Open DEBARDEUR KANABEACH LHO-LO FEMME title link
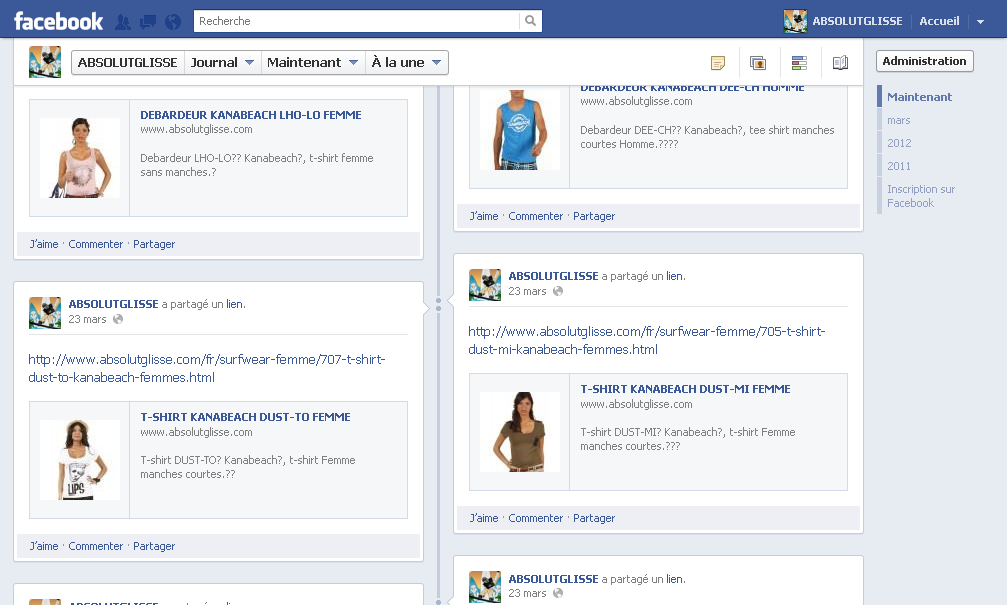Image resolution: width=1007 pixels, height=605 pixels. [250, 115]
